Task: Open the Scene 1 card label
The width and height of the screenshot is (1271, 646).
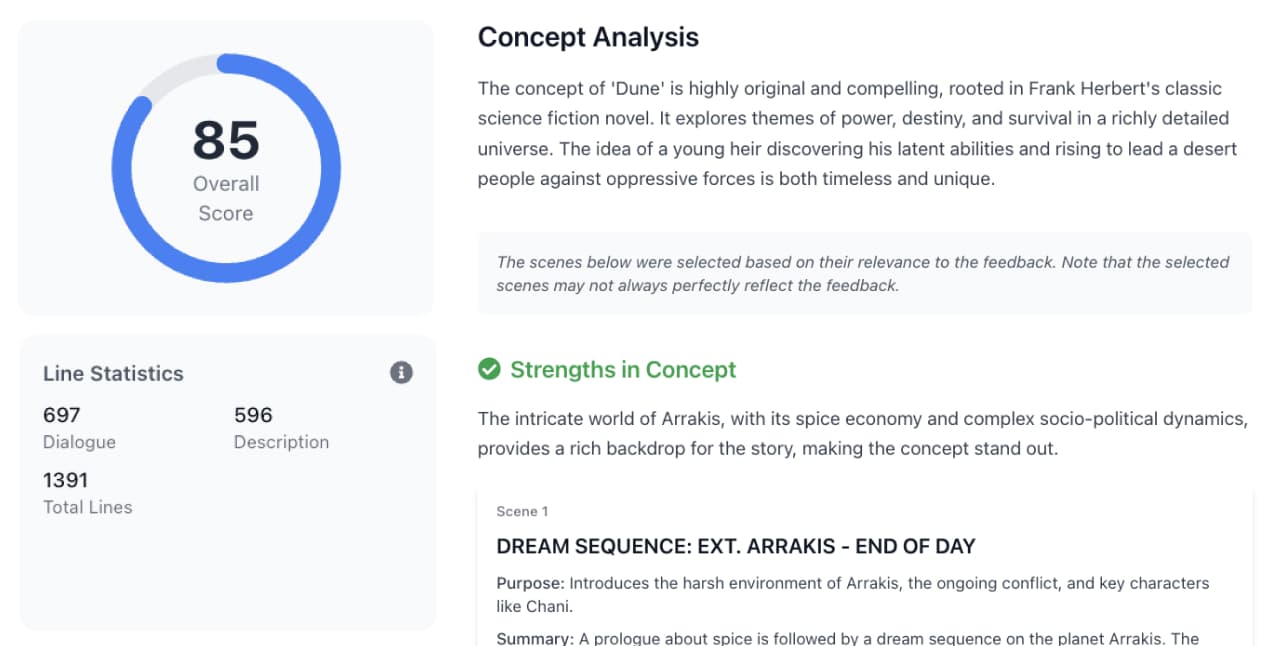Action: click(522, 511)
